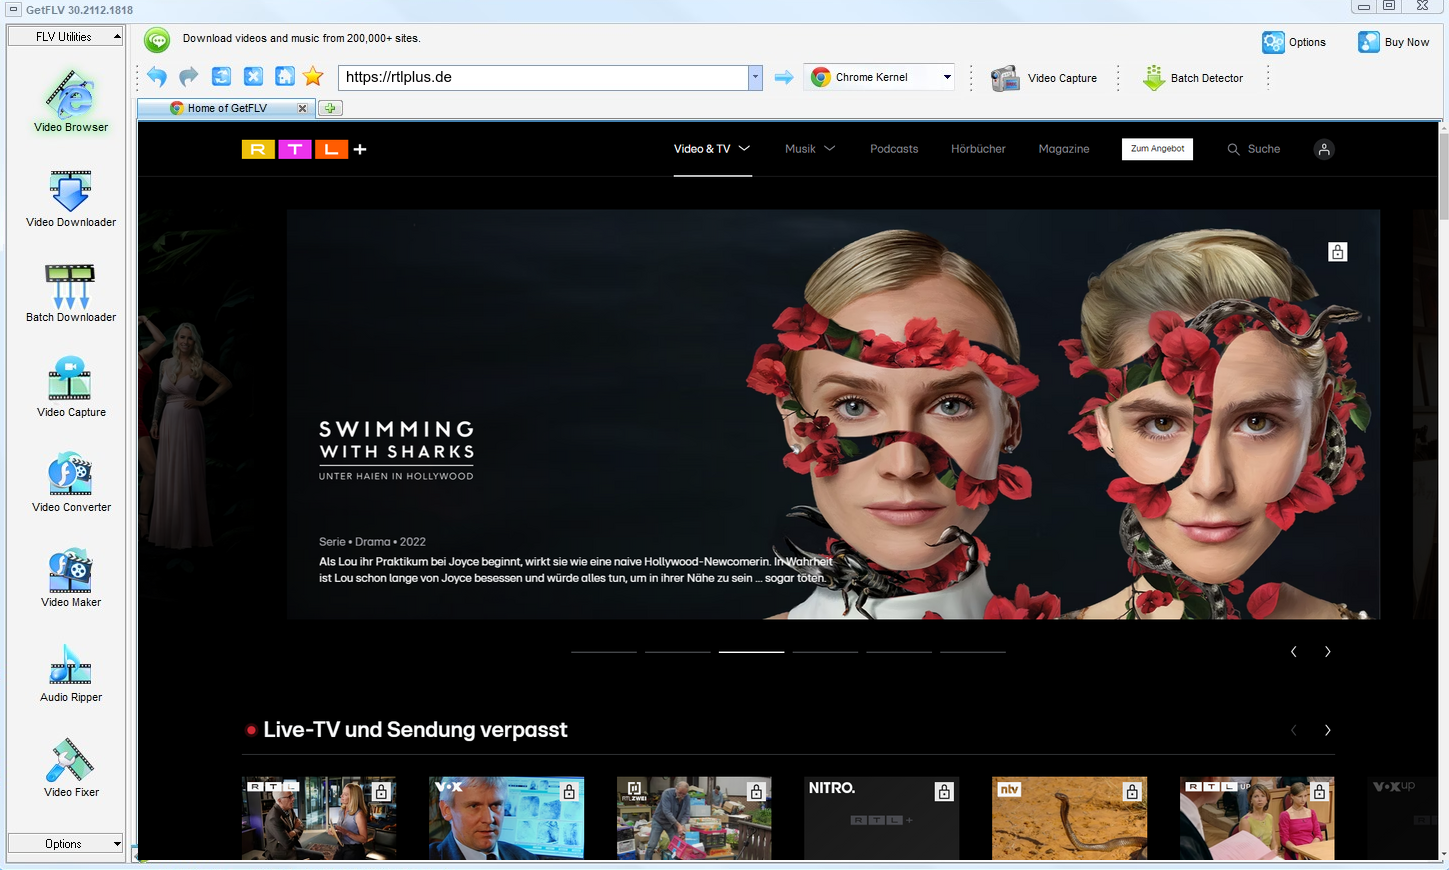This screenshot has height=870, width=1449.
Task: Bookmark page with the star icon
Action: (x=313, y=77)
